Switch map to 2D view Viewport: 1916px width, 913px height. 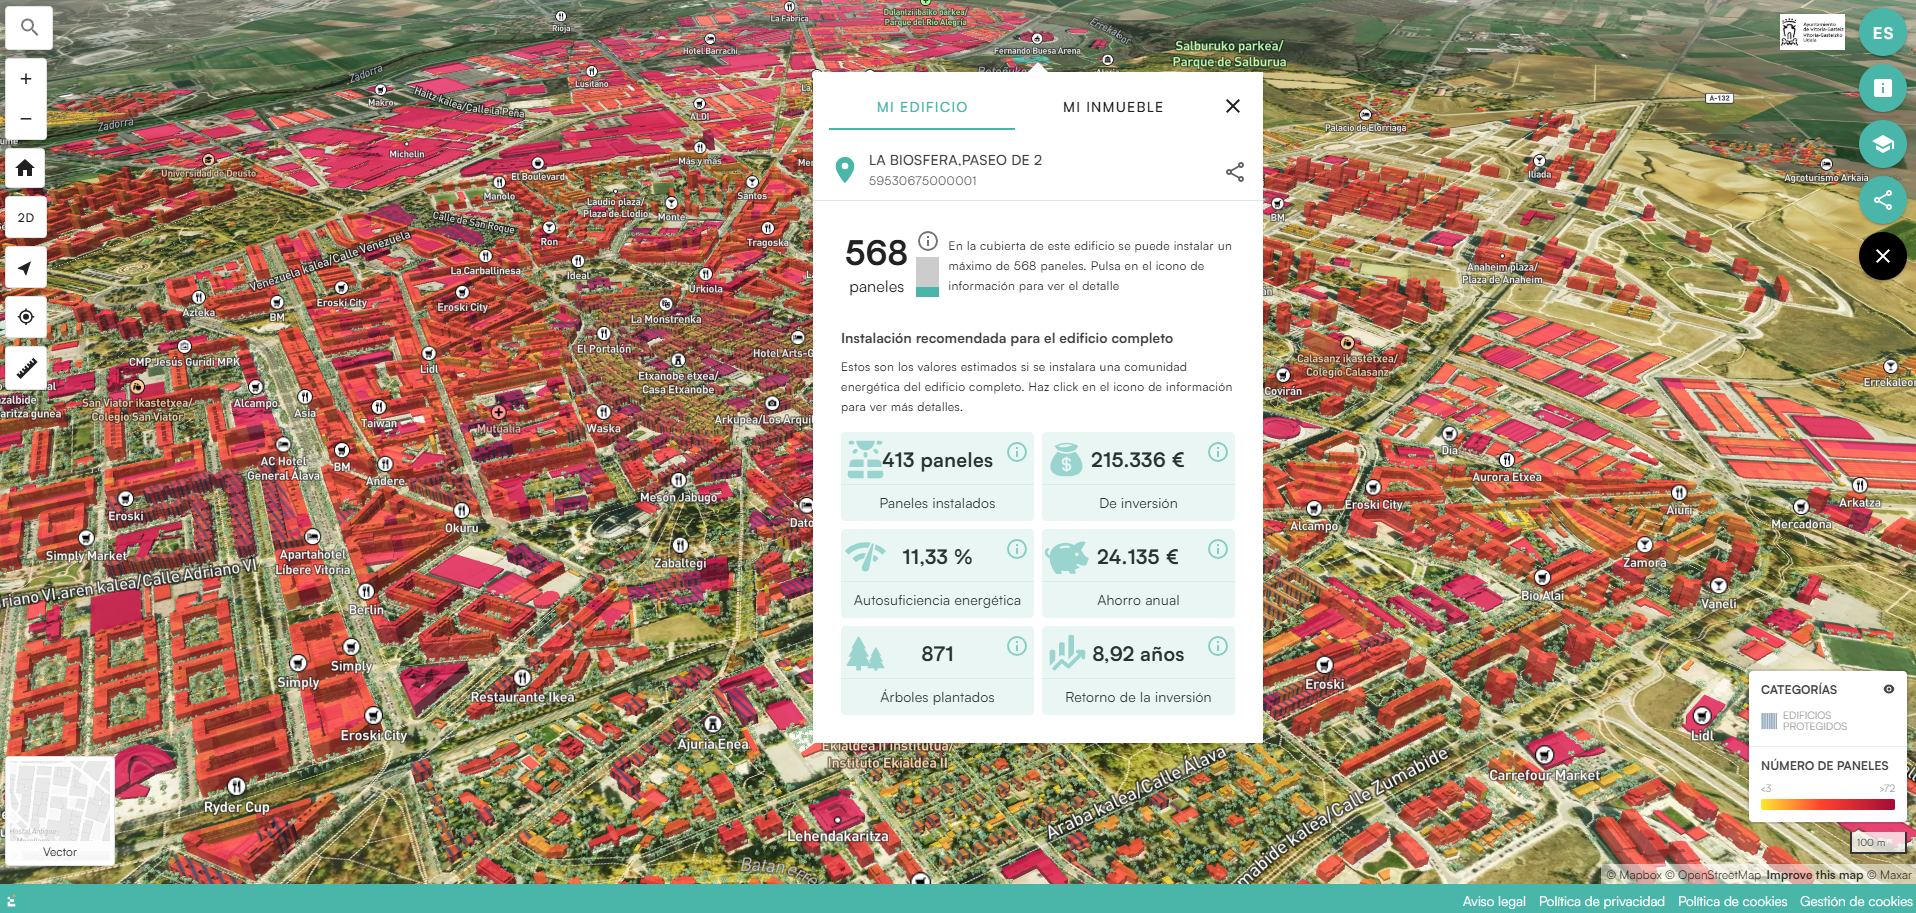pos(26,218)
